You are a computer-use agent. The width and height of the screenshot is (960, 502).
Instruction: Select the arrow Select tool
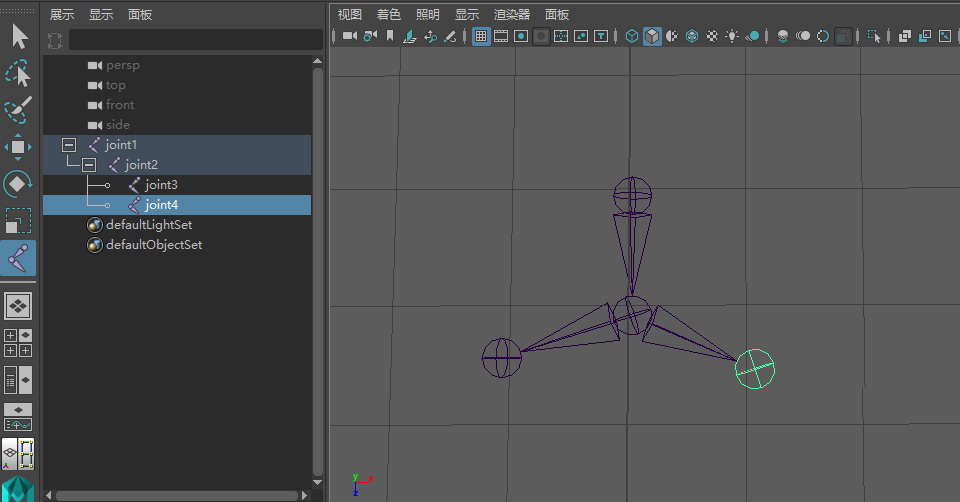pos(20,37)
